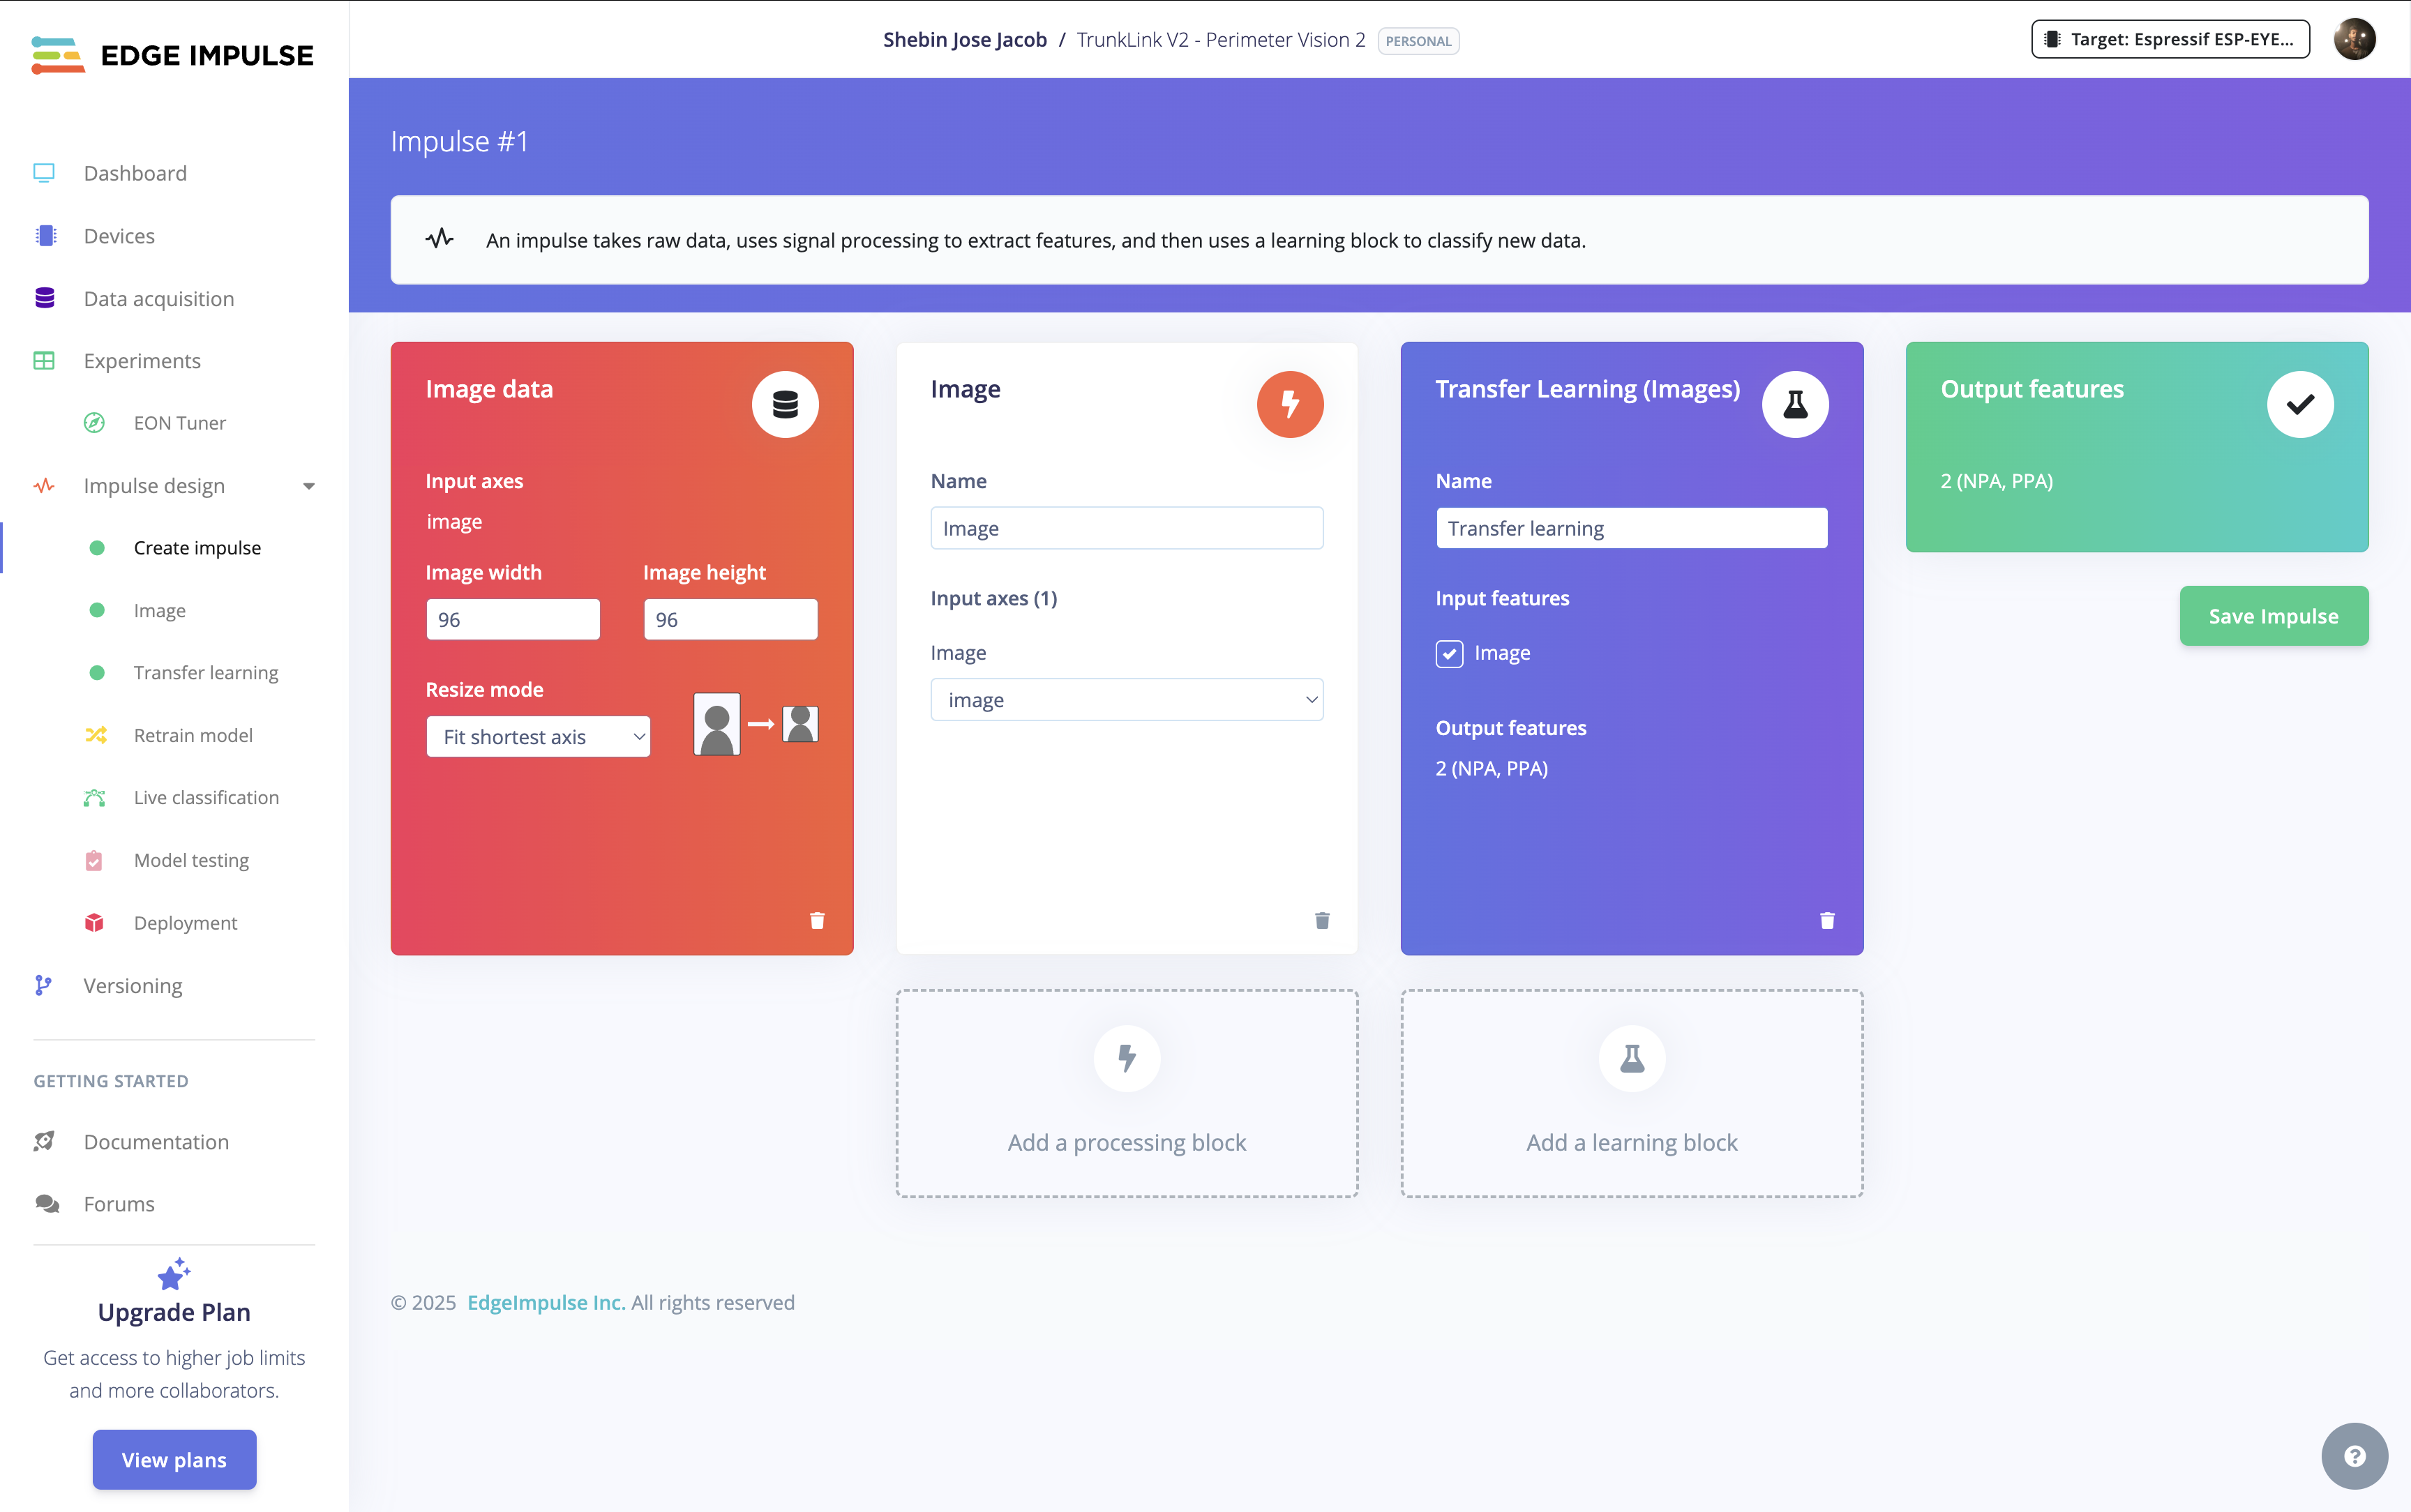This screenshot has height=1512, width=2411.
Task: Click trash icon on Image processing block
Action: coord(1322,920)
